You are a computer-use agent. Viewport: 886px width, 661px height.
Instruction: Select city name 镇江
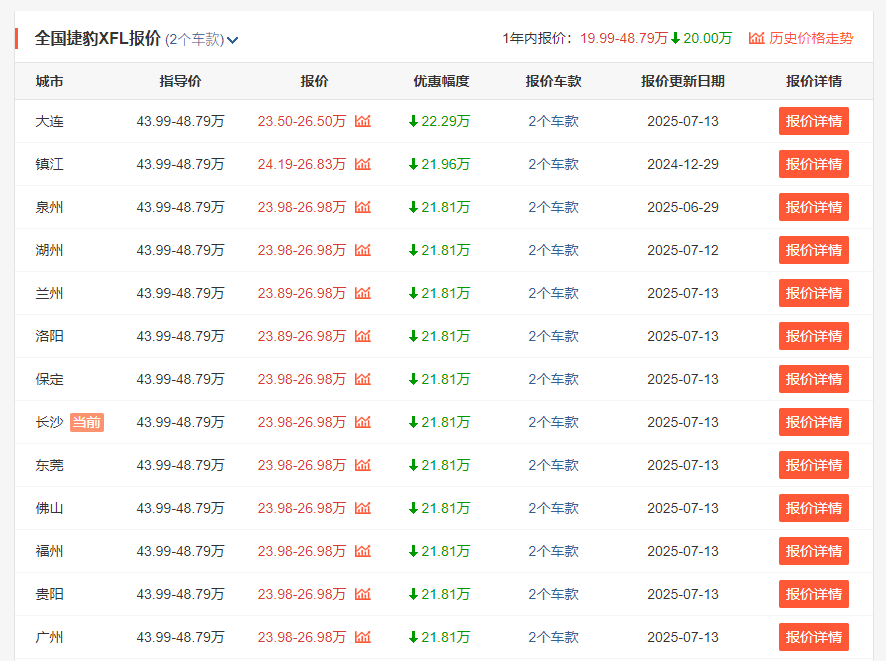pyautogui.click(x=49, y=164)
